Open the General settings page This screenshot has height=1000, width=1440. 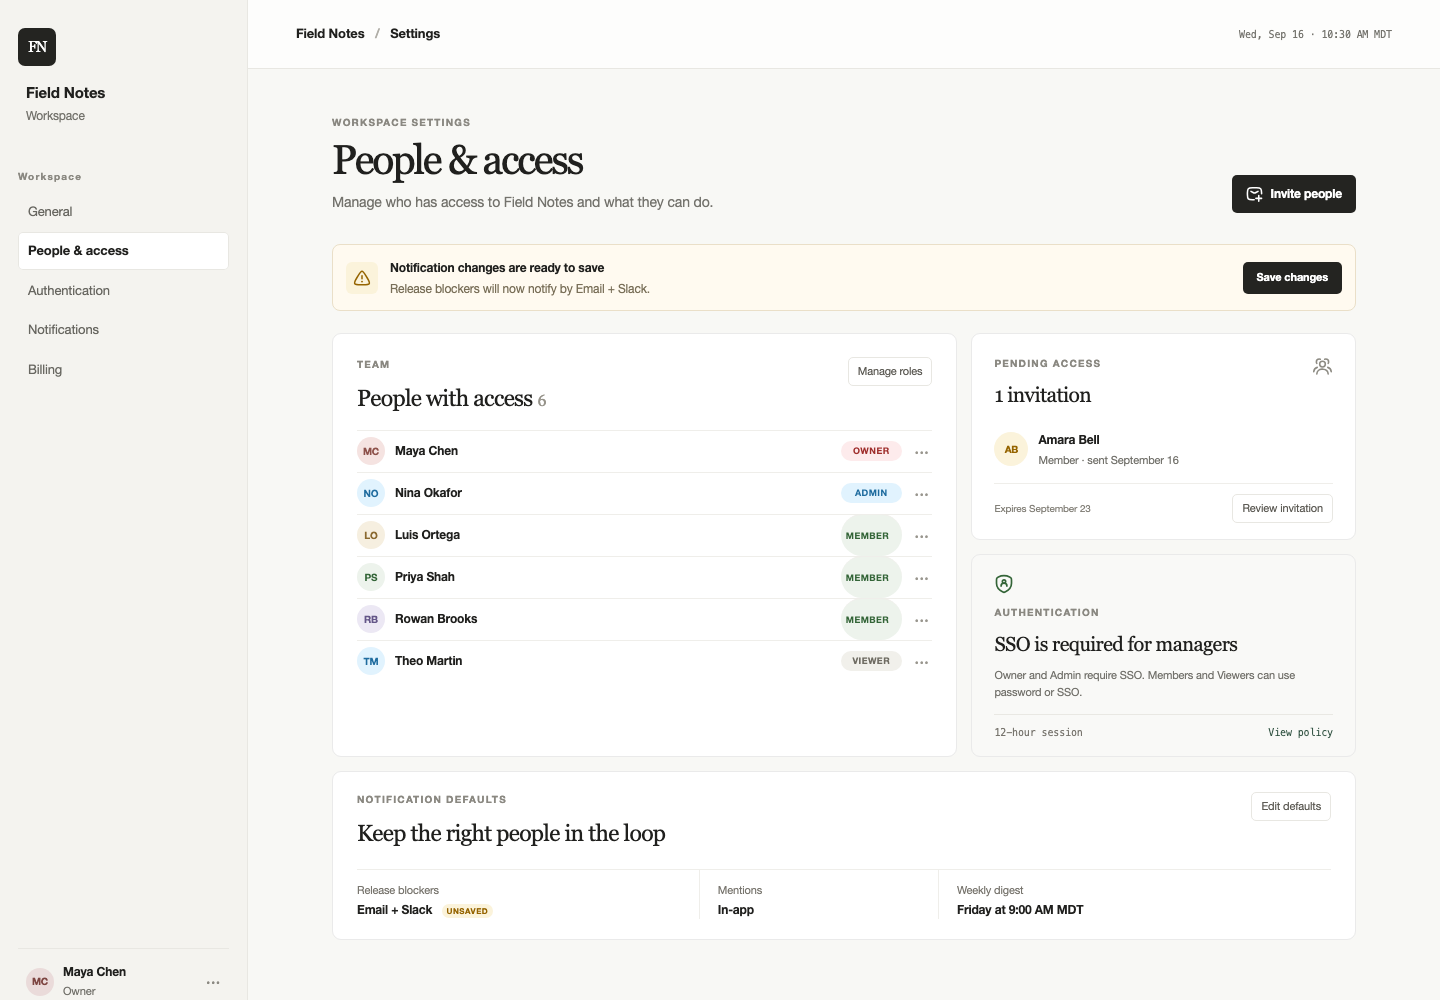(123, 212)
